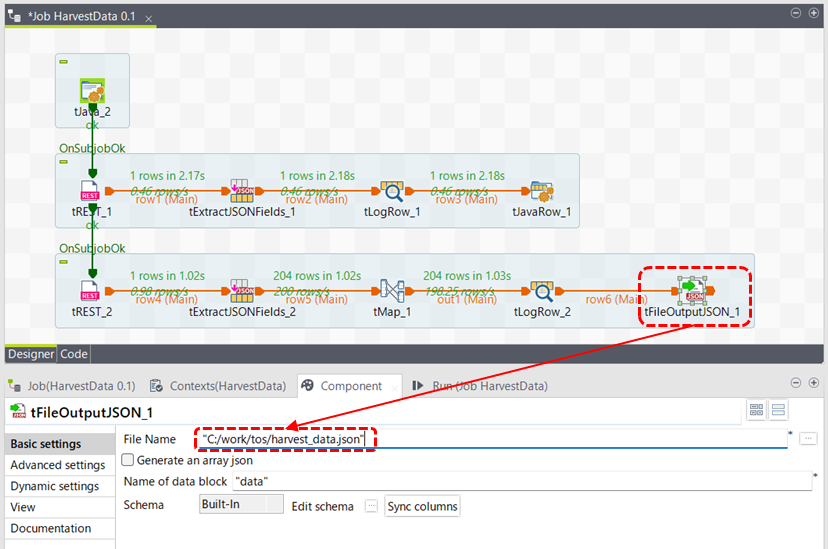828x549 pixels.
Task: Select the tJavaRow_1 component icon
Action: 542,191
